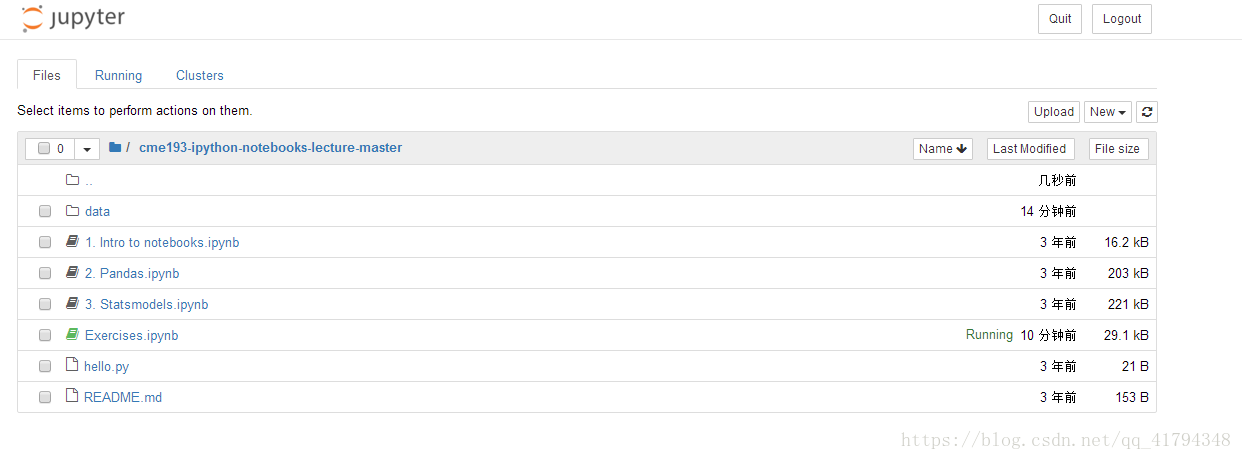Expand the selection type dropdown arrow

click(x=87, y=149)
